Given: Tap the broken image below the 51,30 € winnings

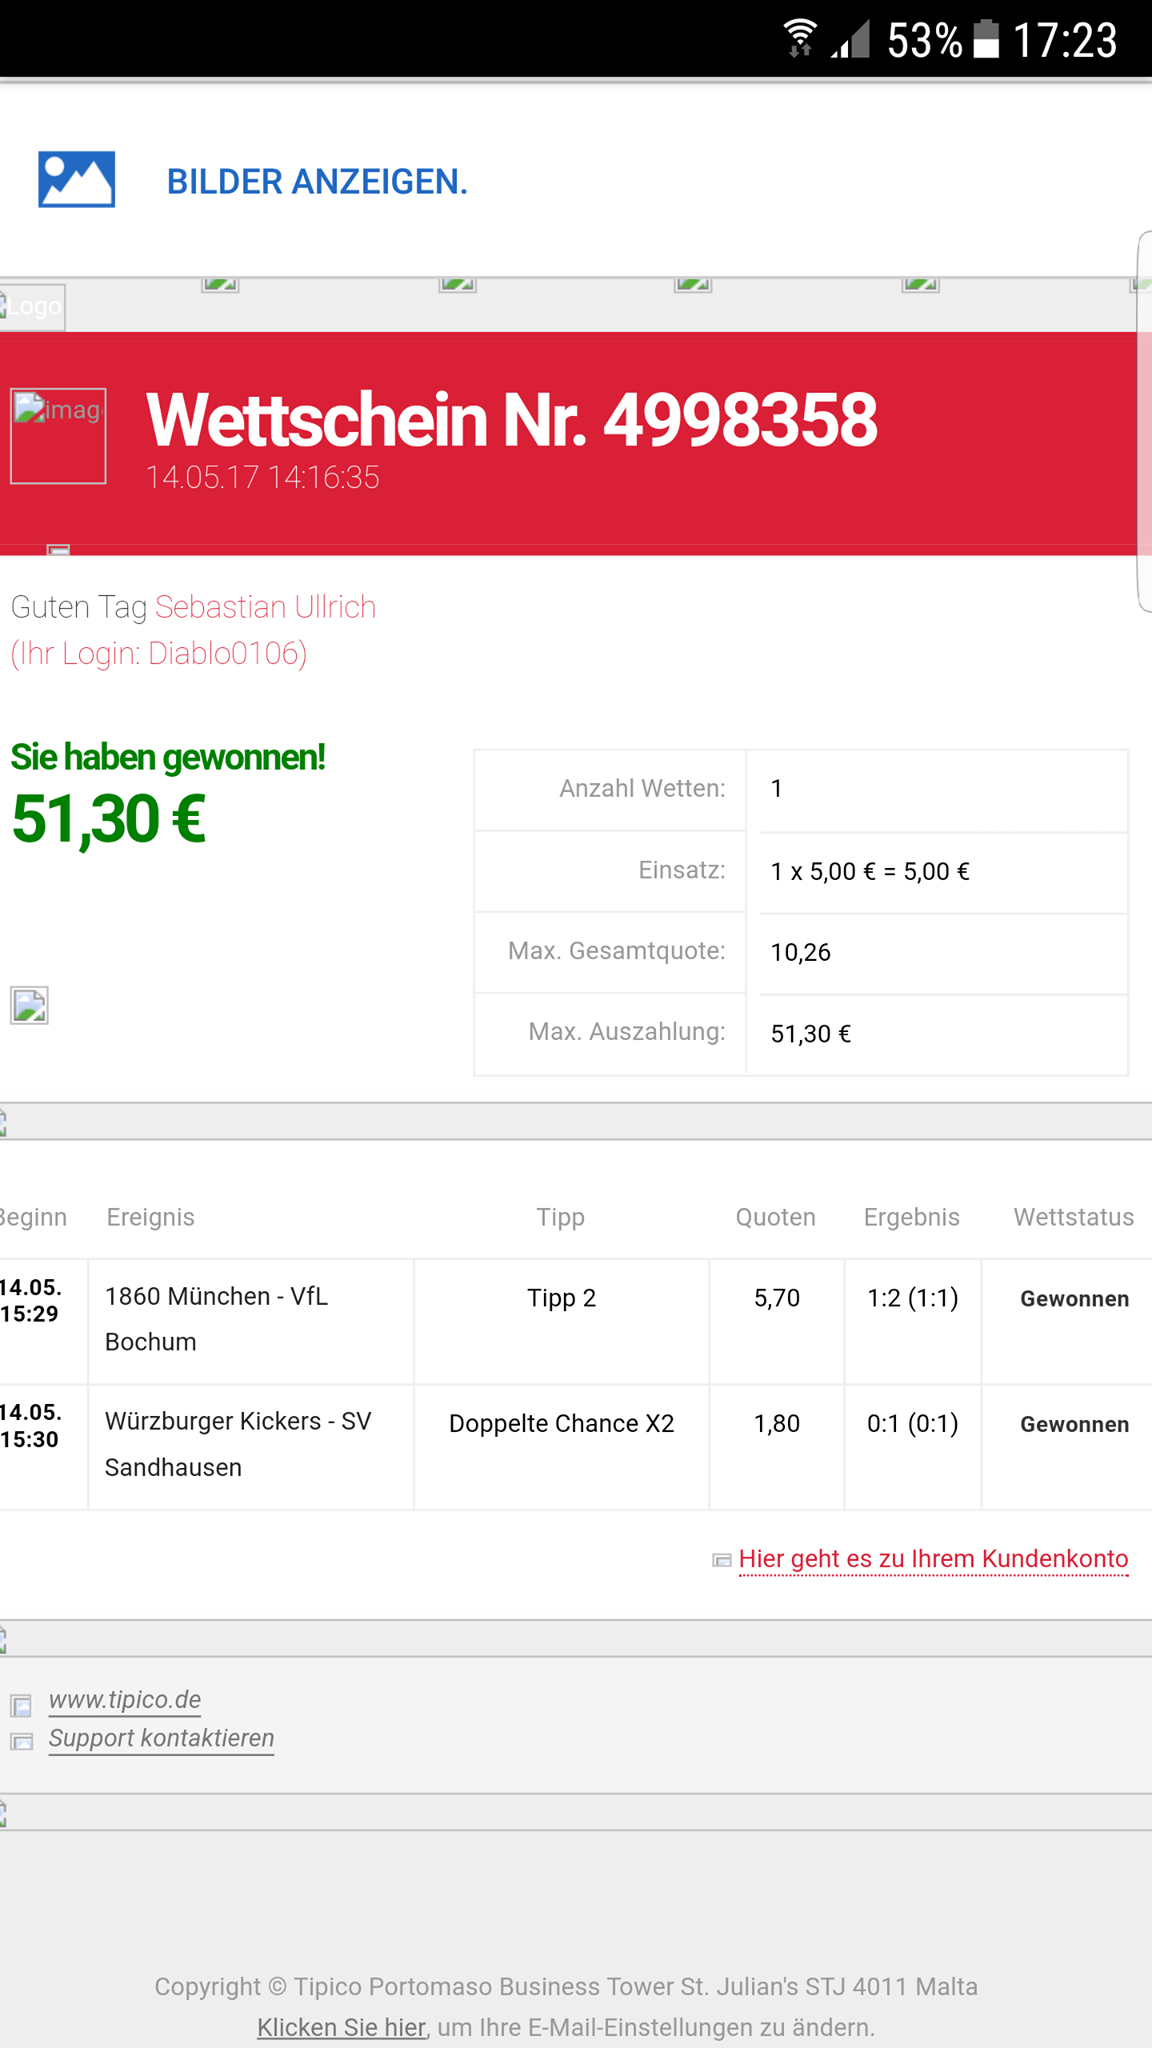Looking at the screenshot, I should pos(29,1005).
